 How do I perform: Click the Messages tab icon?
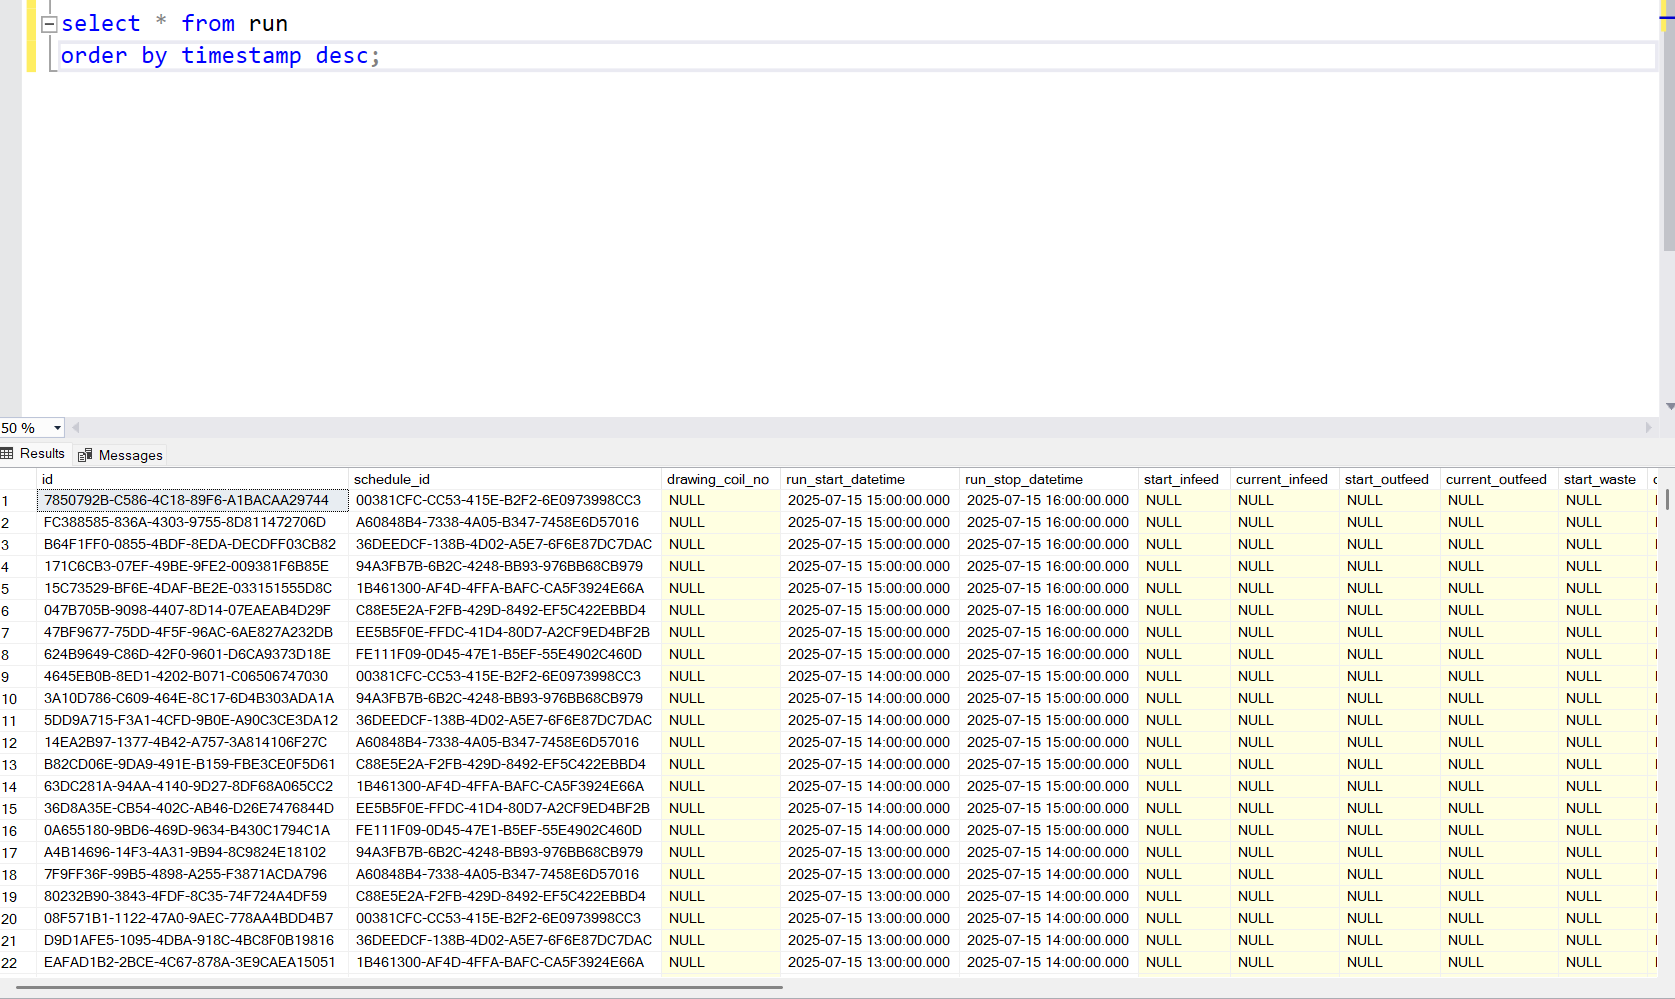[x=85, y=455]
